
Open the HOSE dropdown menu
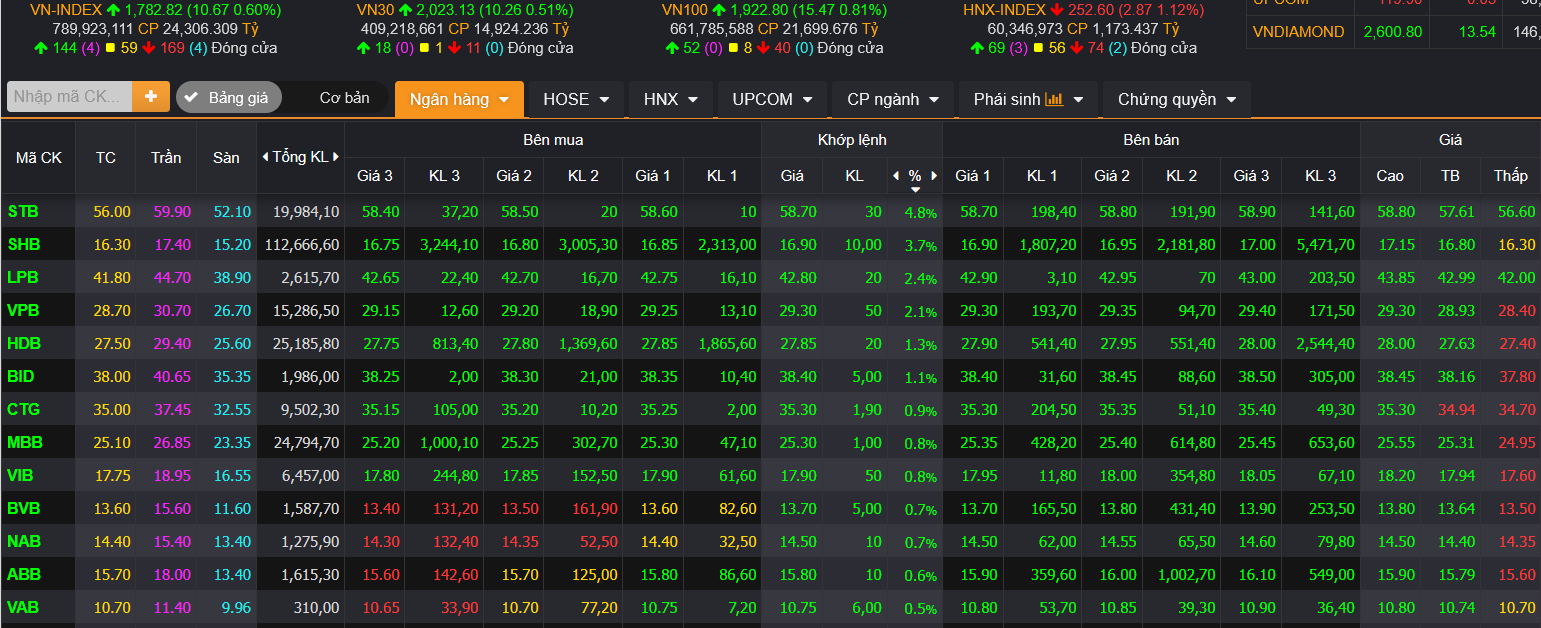click(x=576, y=100)
